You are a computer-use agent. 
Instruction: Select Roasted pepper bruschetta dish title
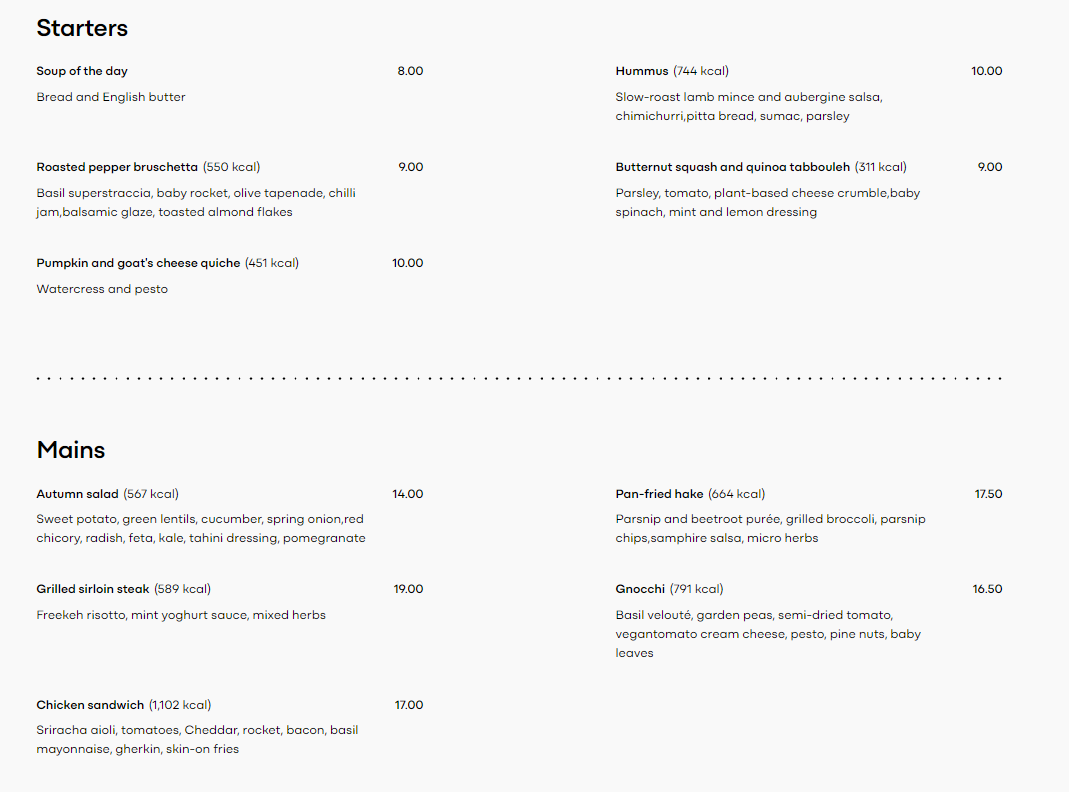[x=117, y=167]
